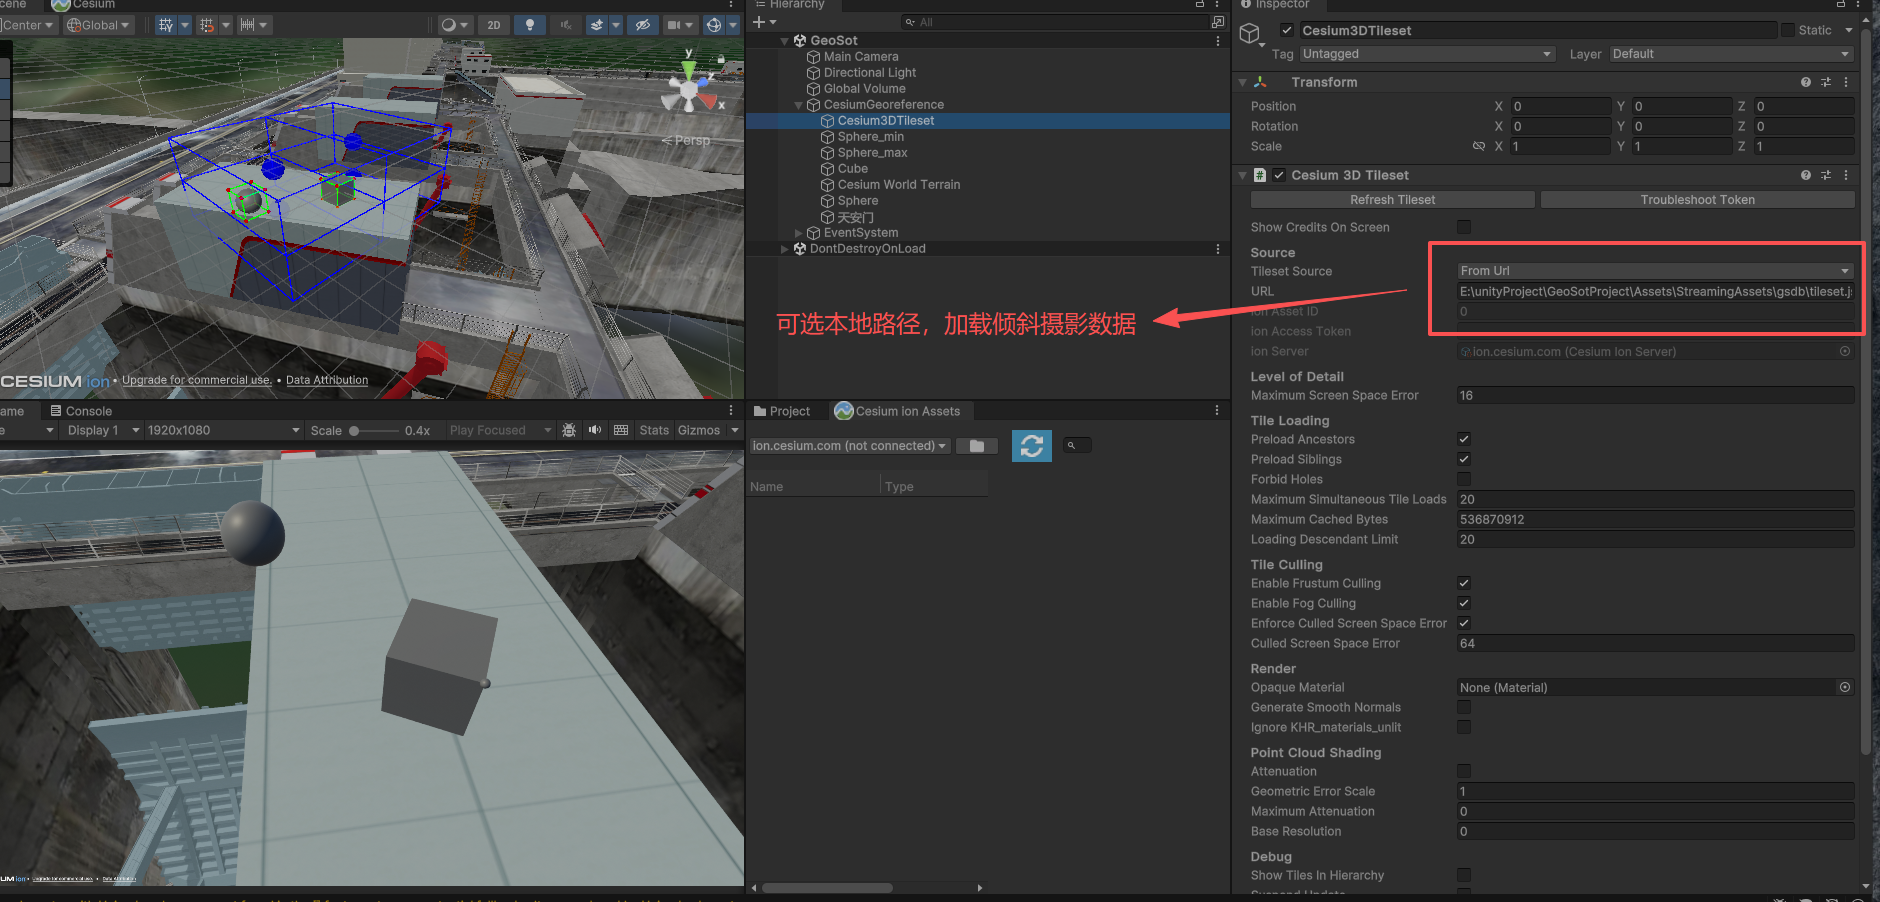Image resolution: width=1880 pixels, height=902 pixels.
Task: Uncheck Preload Ancestors
Action: [x=1464, y=439]
